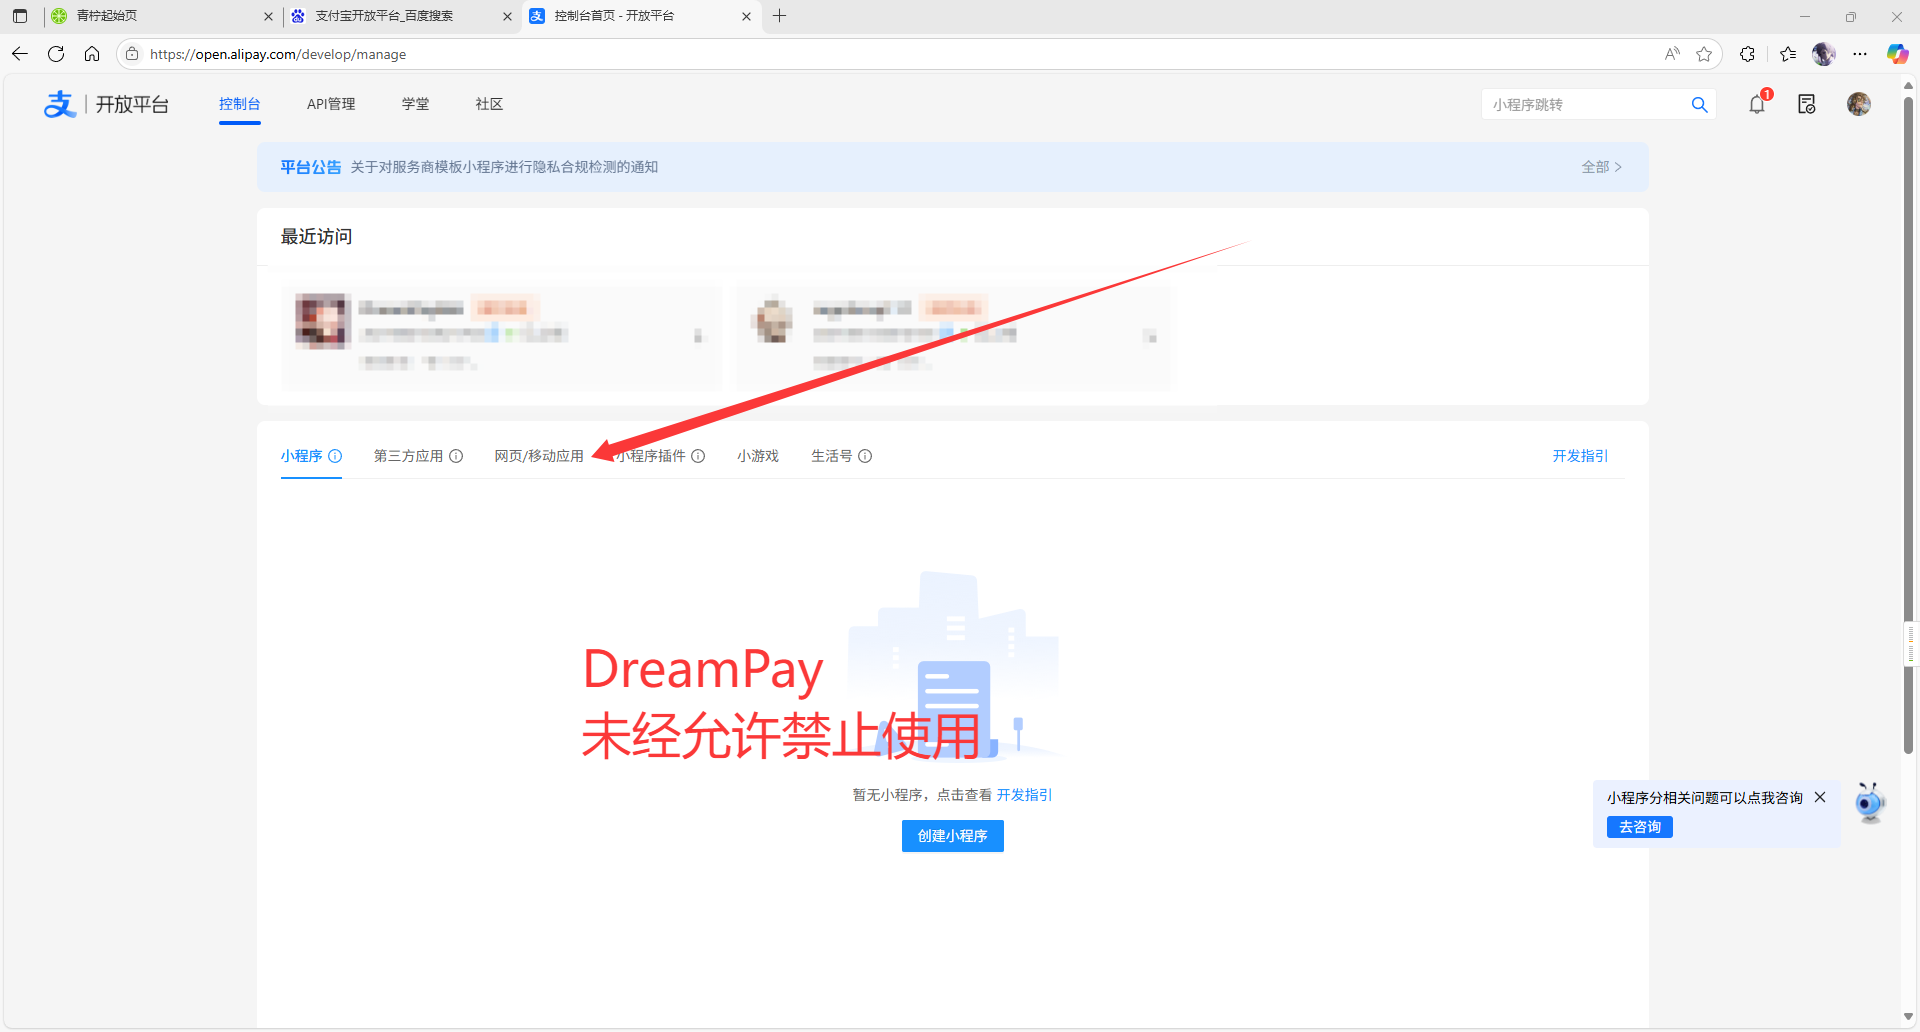The height and width of the screenshot is (1032, 1920).
Task: Click the notification bell icon
Action: [1756, 104]
